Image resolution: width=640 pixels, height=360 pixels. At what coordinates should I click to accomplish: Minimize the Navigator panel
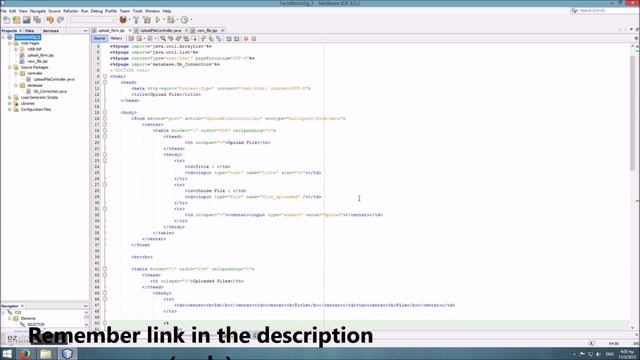tap(85, 306)
